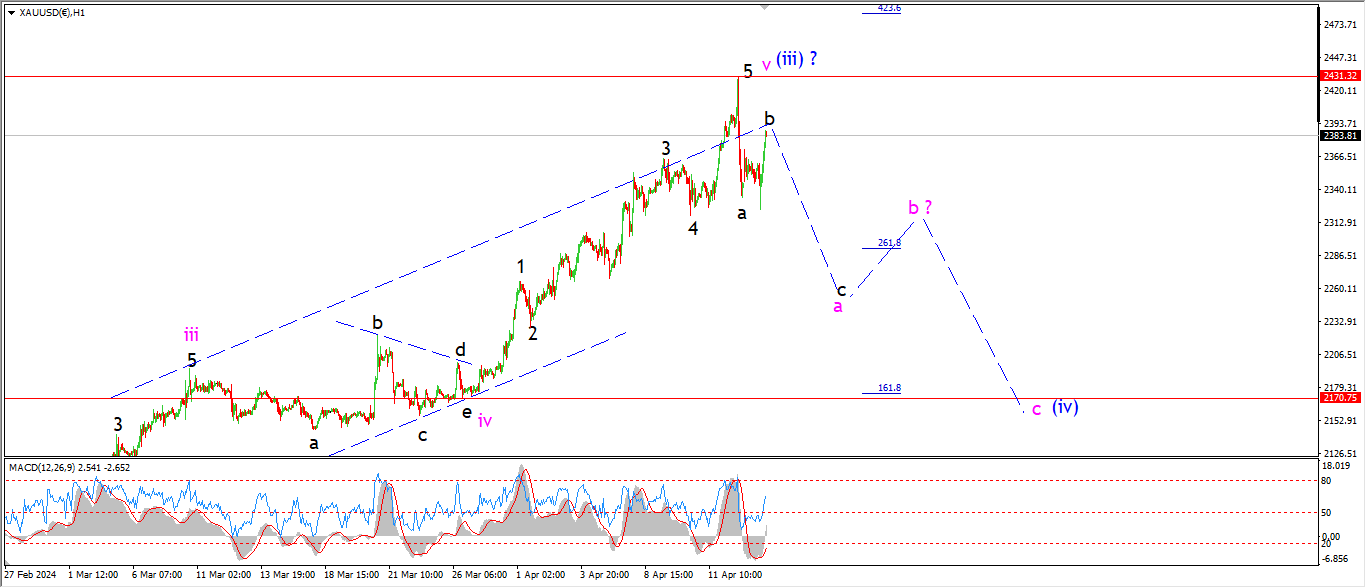
Task: Select the magenta iii wave label
Action: [191, 335]
